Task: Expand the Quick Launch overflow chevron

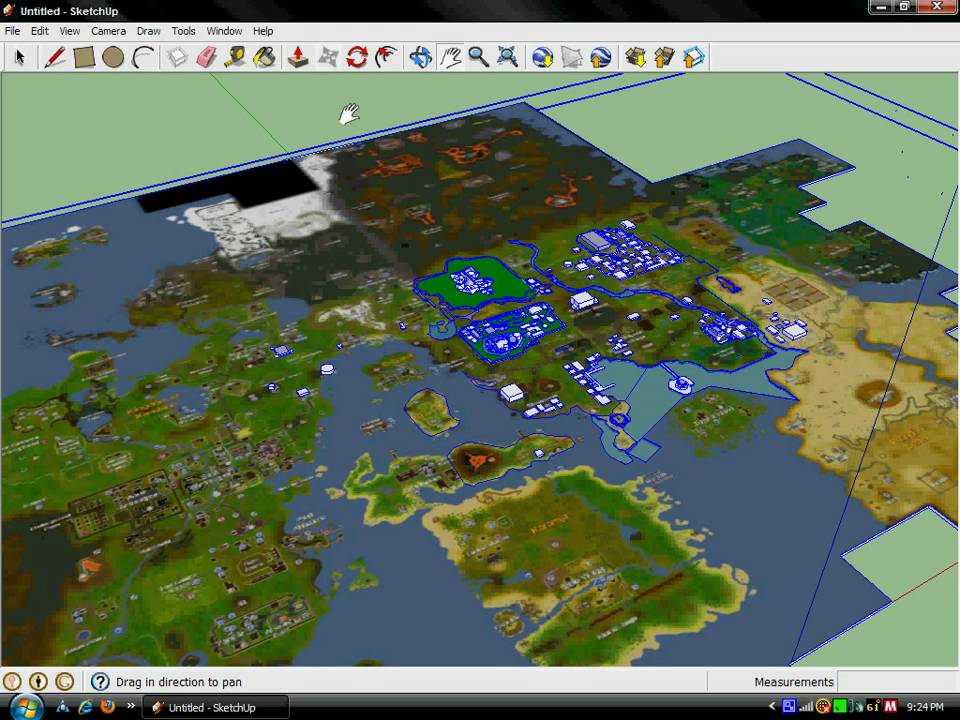Action: [x=130, y=706]
